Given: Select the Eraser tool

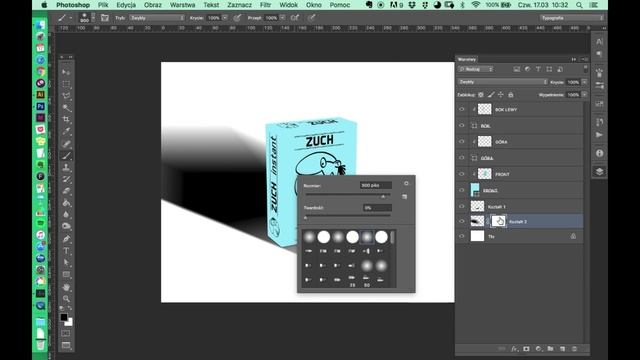Looking at the screenshot, I should pyautogui.click(x=66, y=191).
